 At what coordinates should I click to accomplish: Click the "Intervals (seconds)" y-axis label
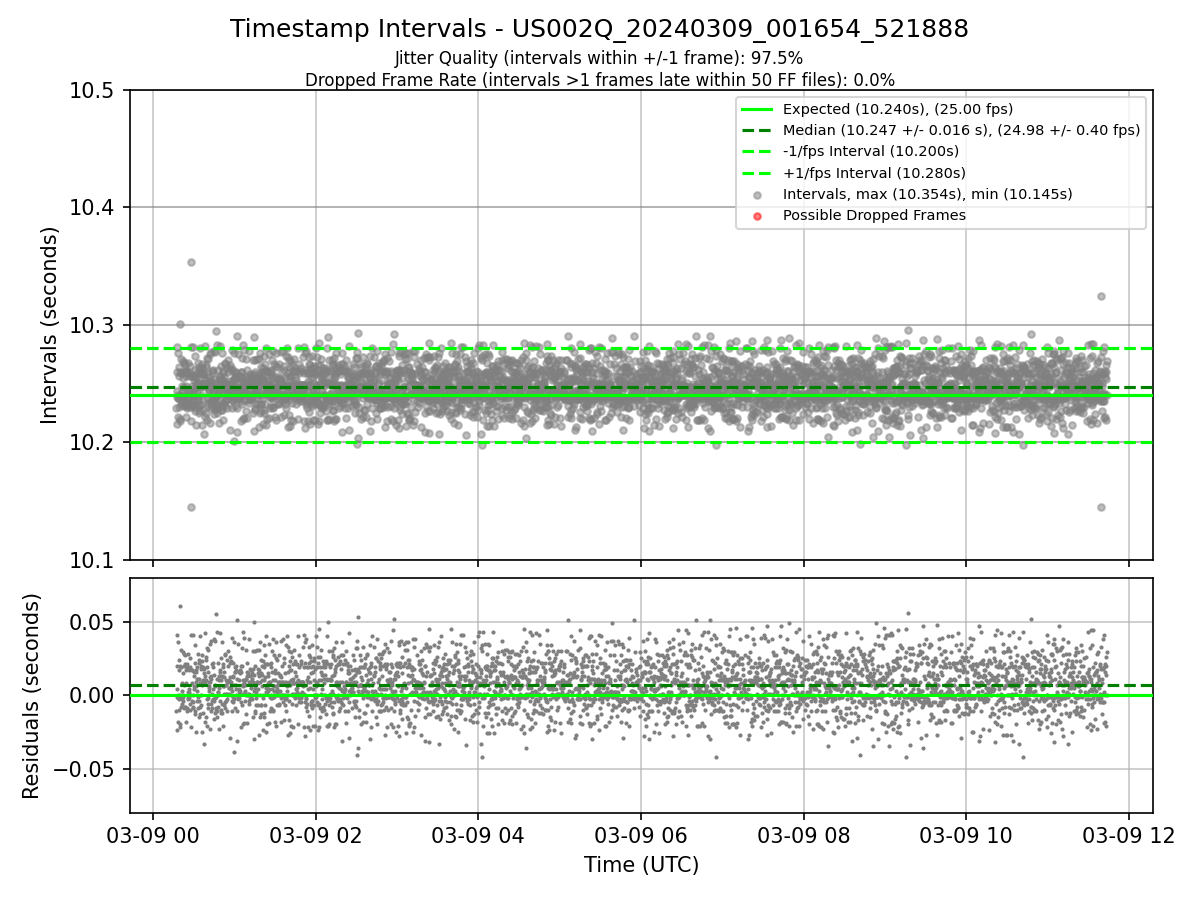[51, 324]
